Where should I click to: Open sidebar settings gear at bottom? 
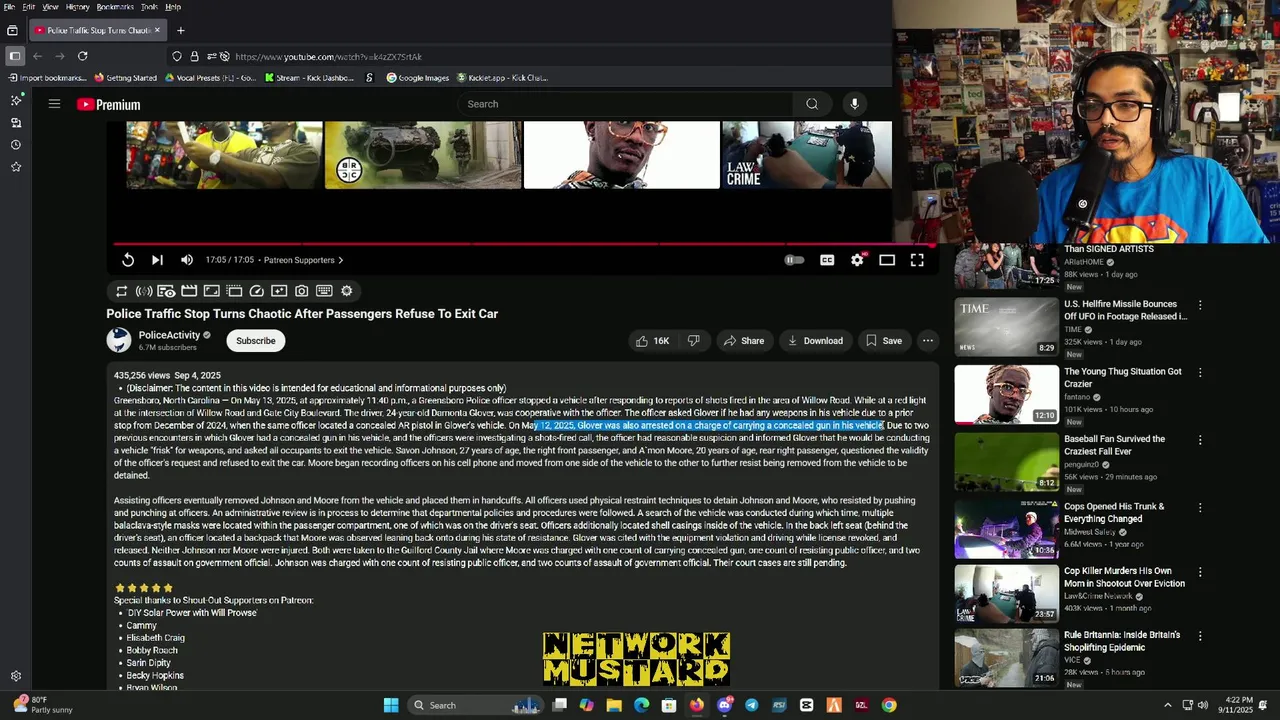point(16,676)
